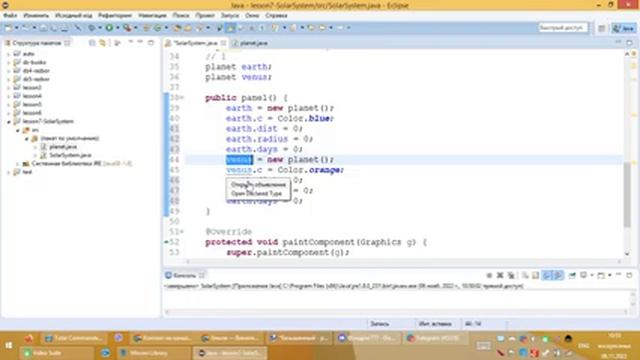The height and width of the screenshot is (360, 640).
Task: Choose Open Declared Type in popup
Action: [x=256, y=193]
